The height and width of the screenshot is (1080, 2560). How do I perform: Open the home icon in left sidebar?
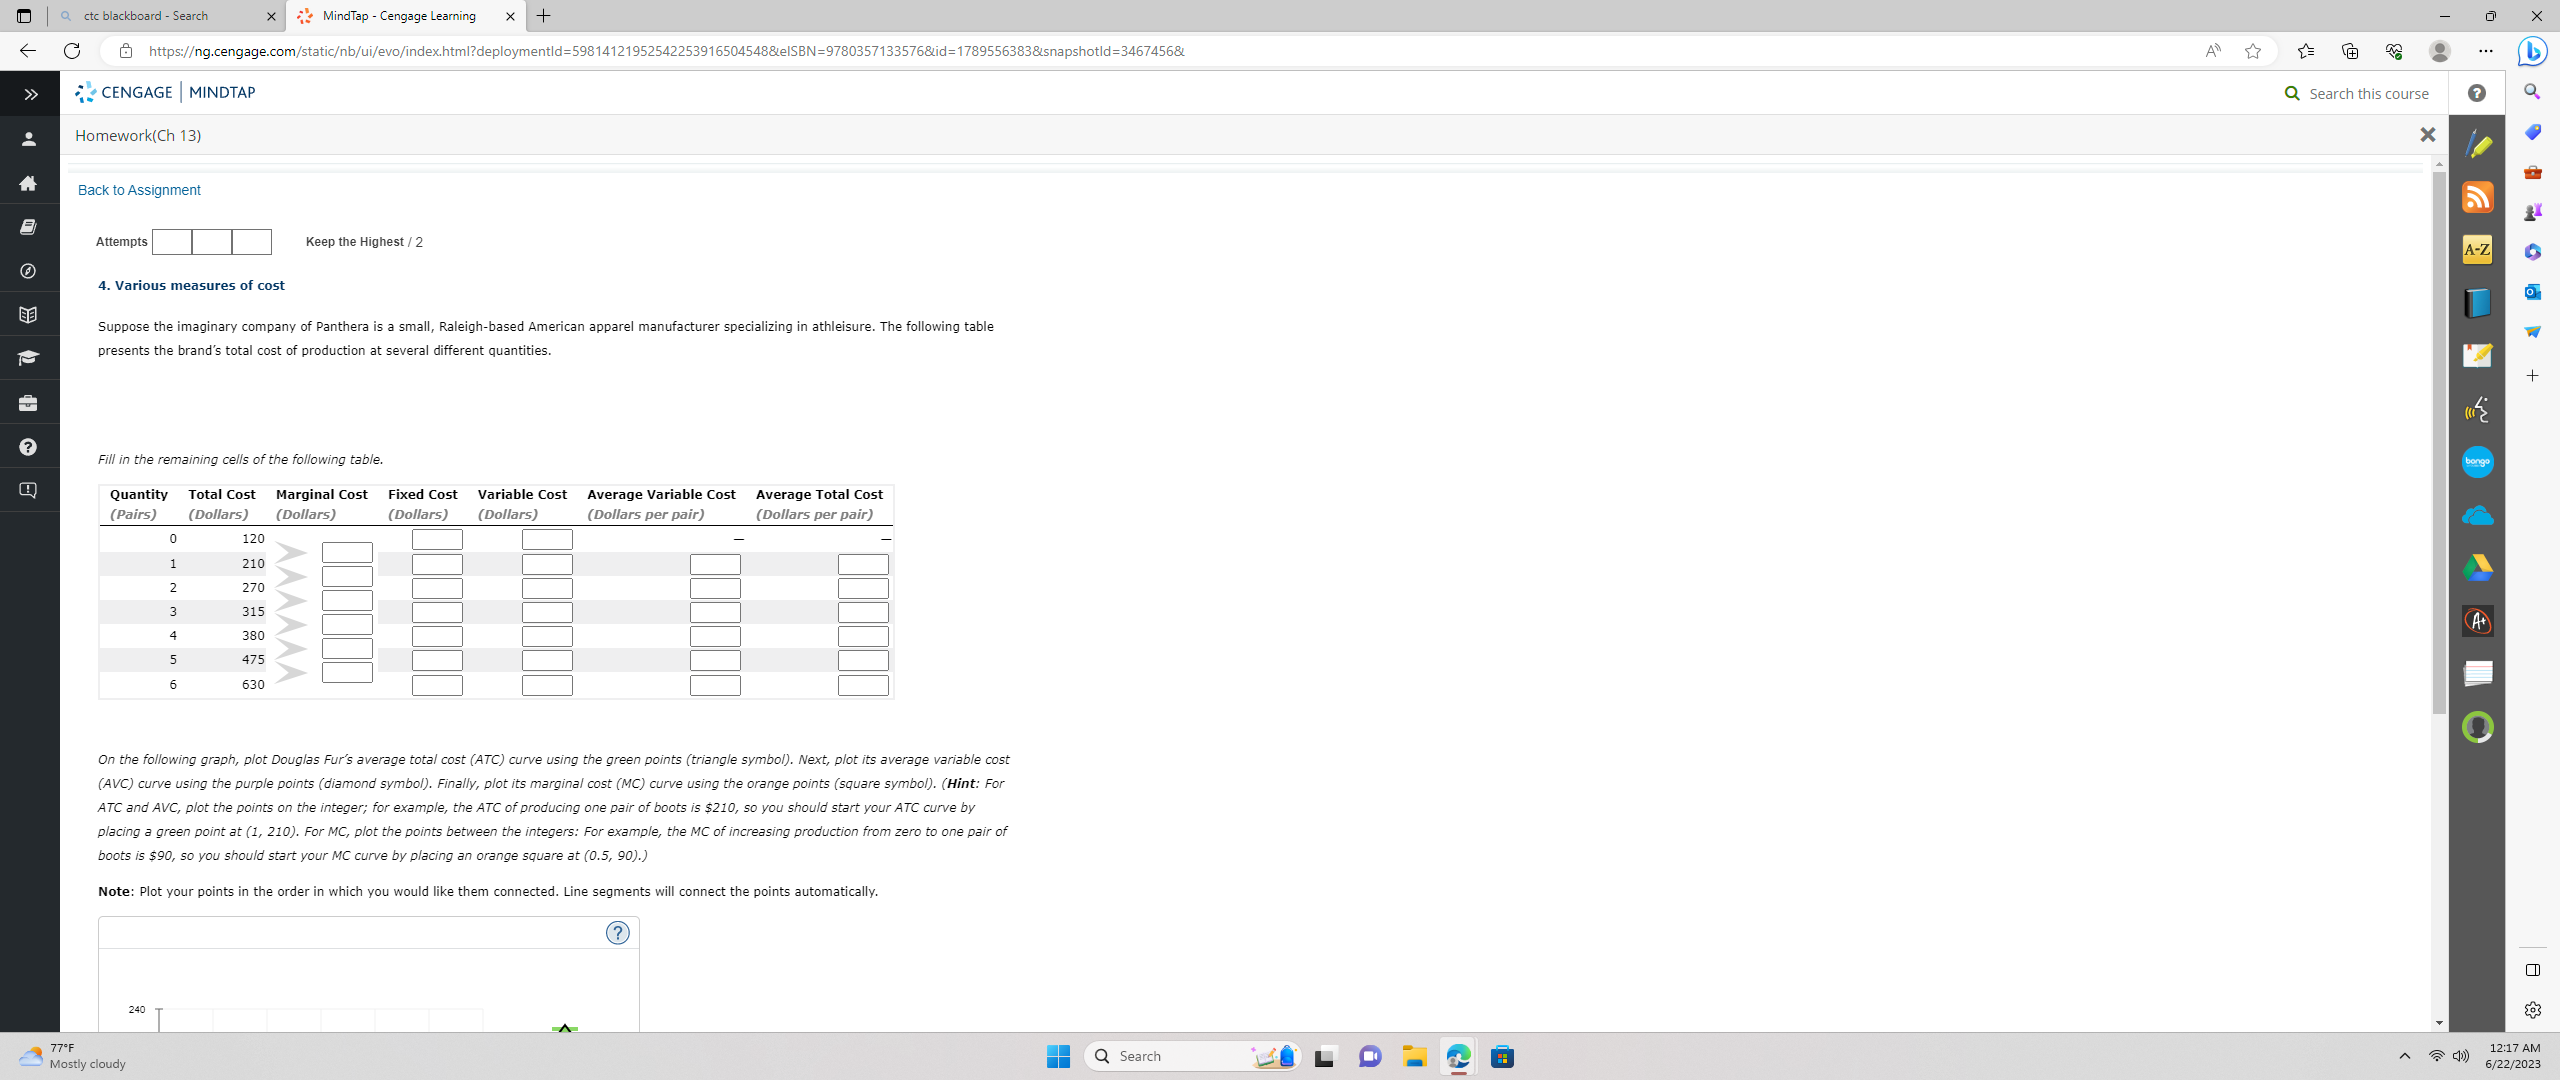tap(28, 183)
